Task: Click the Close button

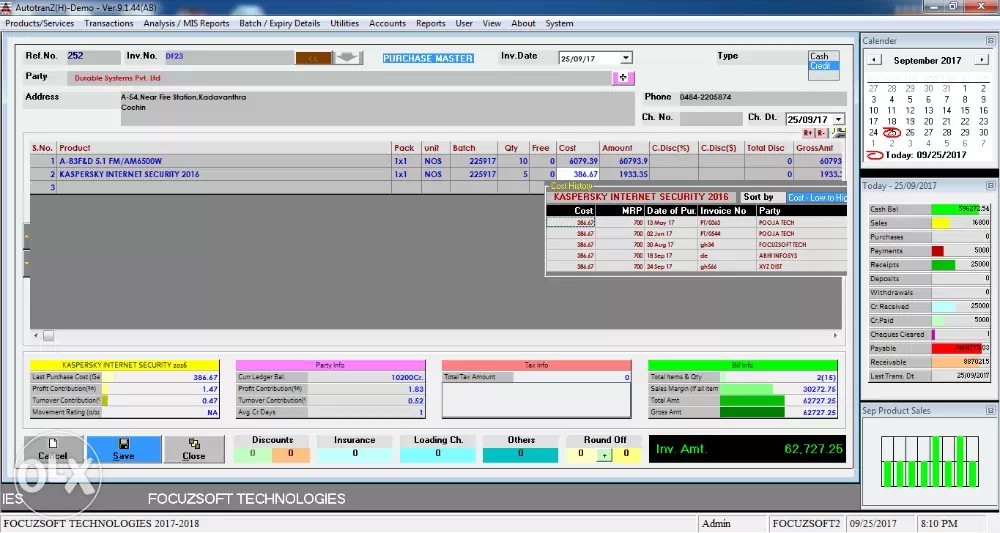Action: [194, 449]
